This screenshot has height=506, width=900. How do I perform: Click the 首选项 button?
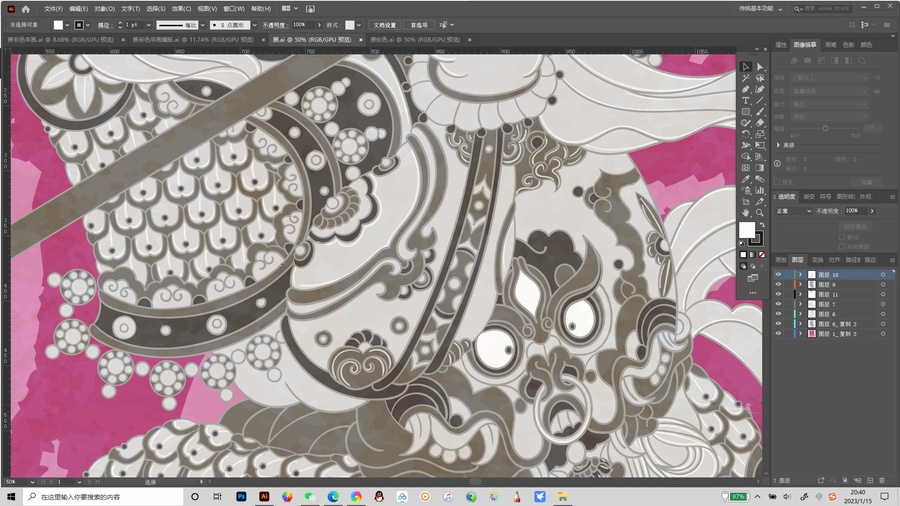pyautogui.click(x=419, y=25)
